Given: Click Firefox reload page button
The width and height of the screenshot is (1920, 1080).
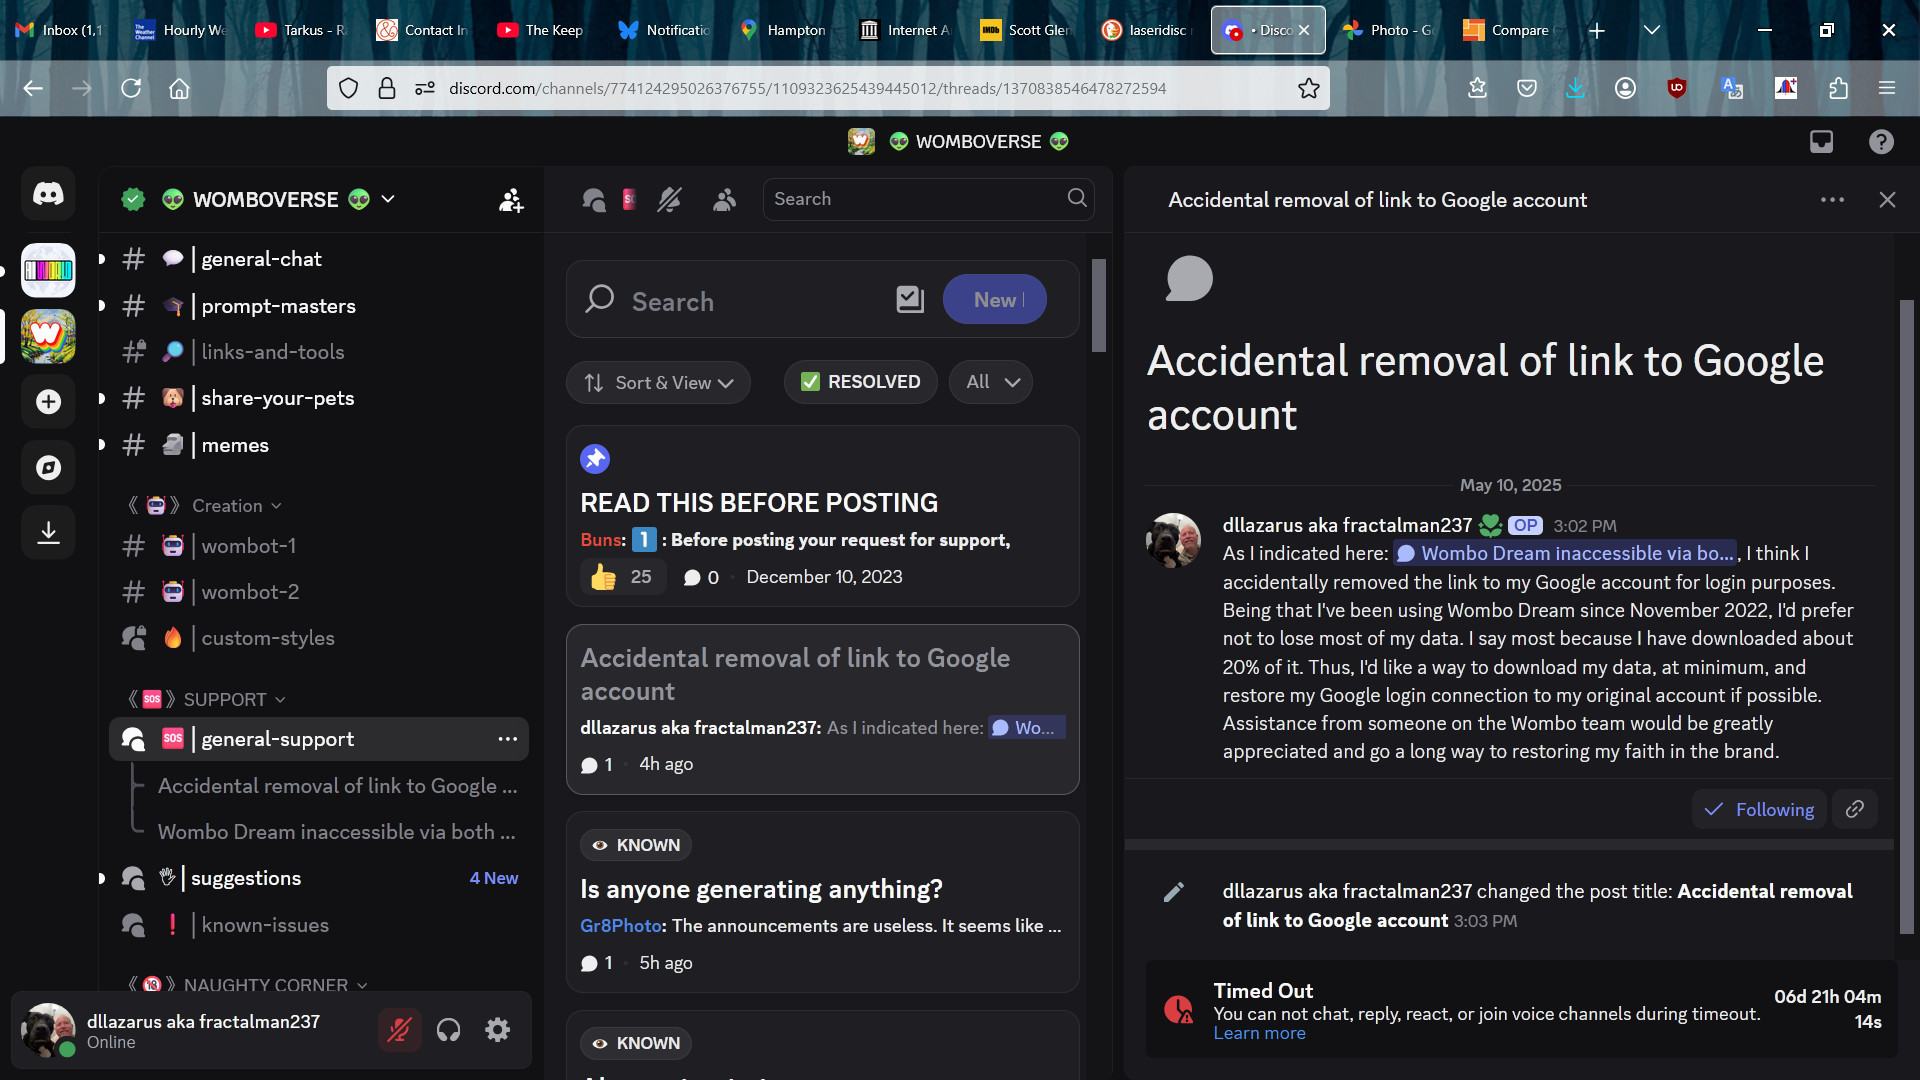Looking at the screenshot, I should 131,88.
